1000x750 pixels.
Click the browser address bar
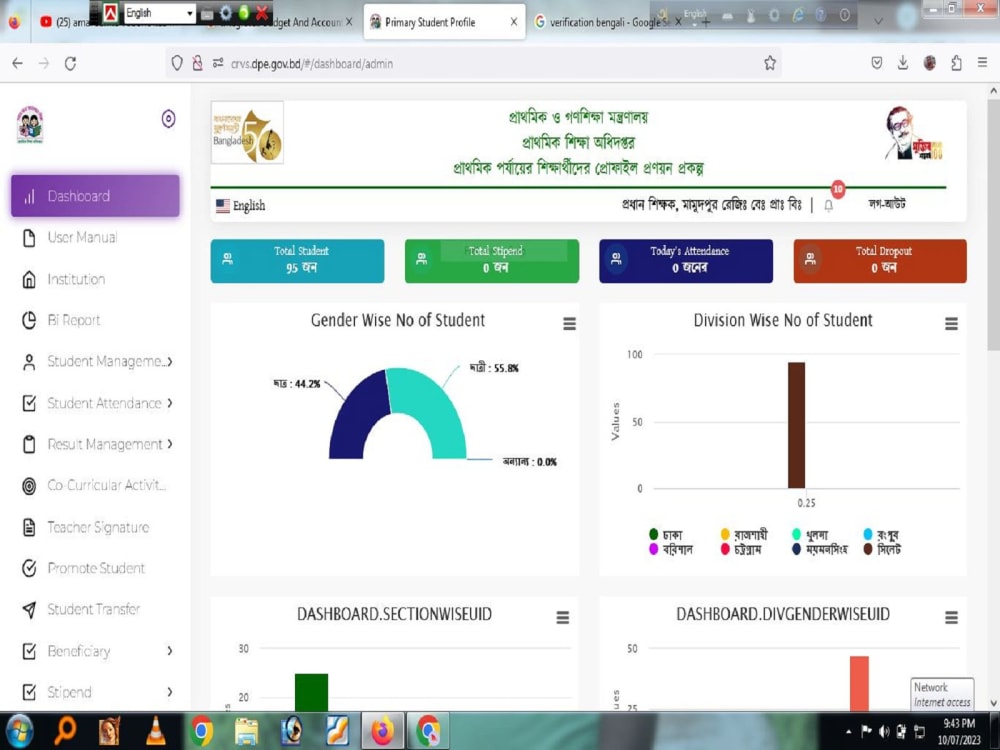pos(473,63)
